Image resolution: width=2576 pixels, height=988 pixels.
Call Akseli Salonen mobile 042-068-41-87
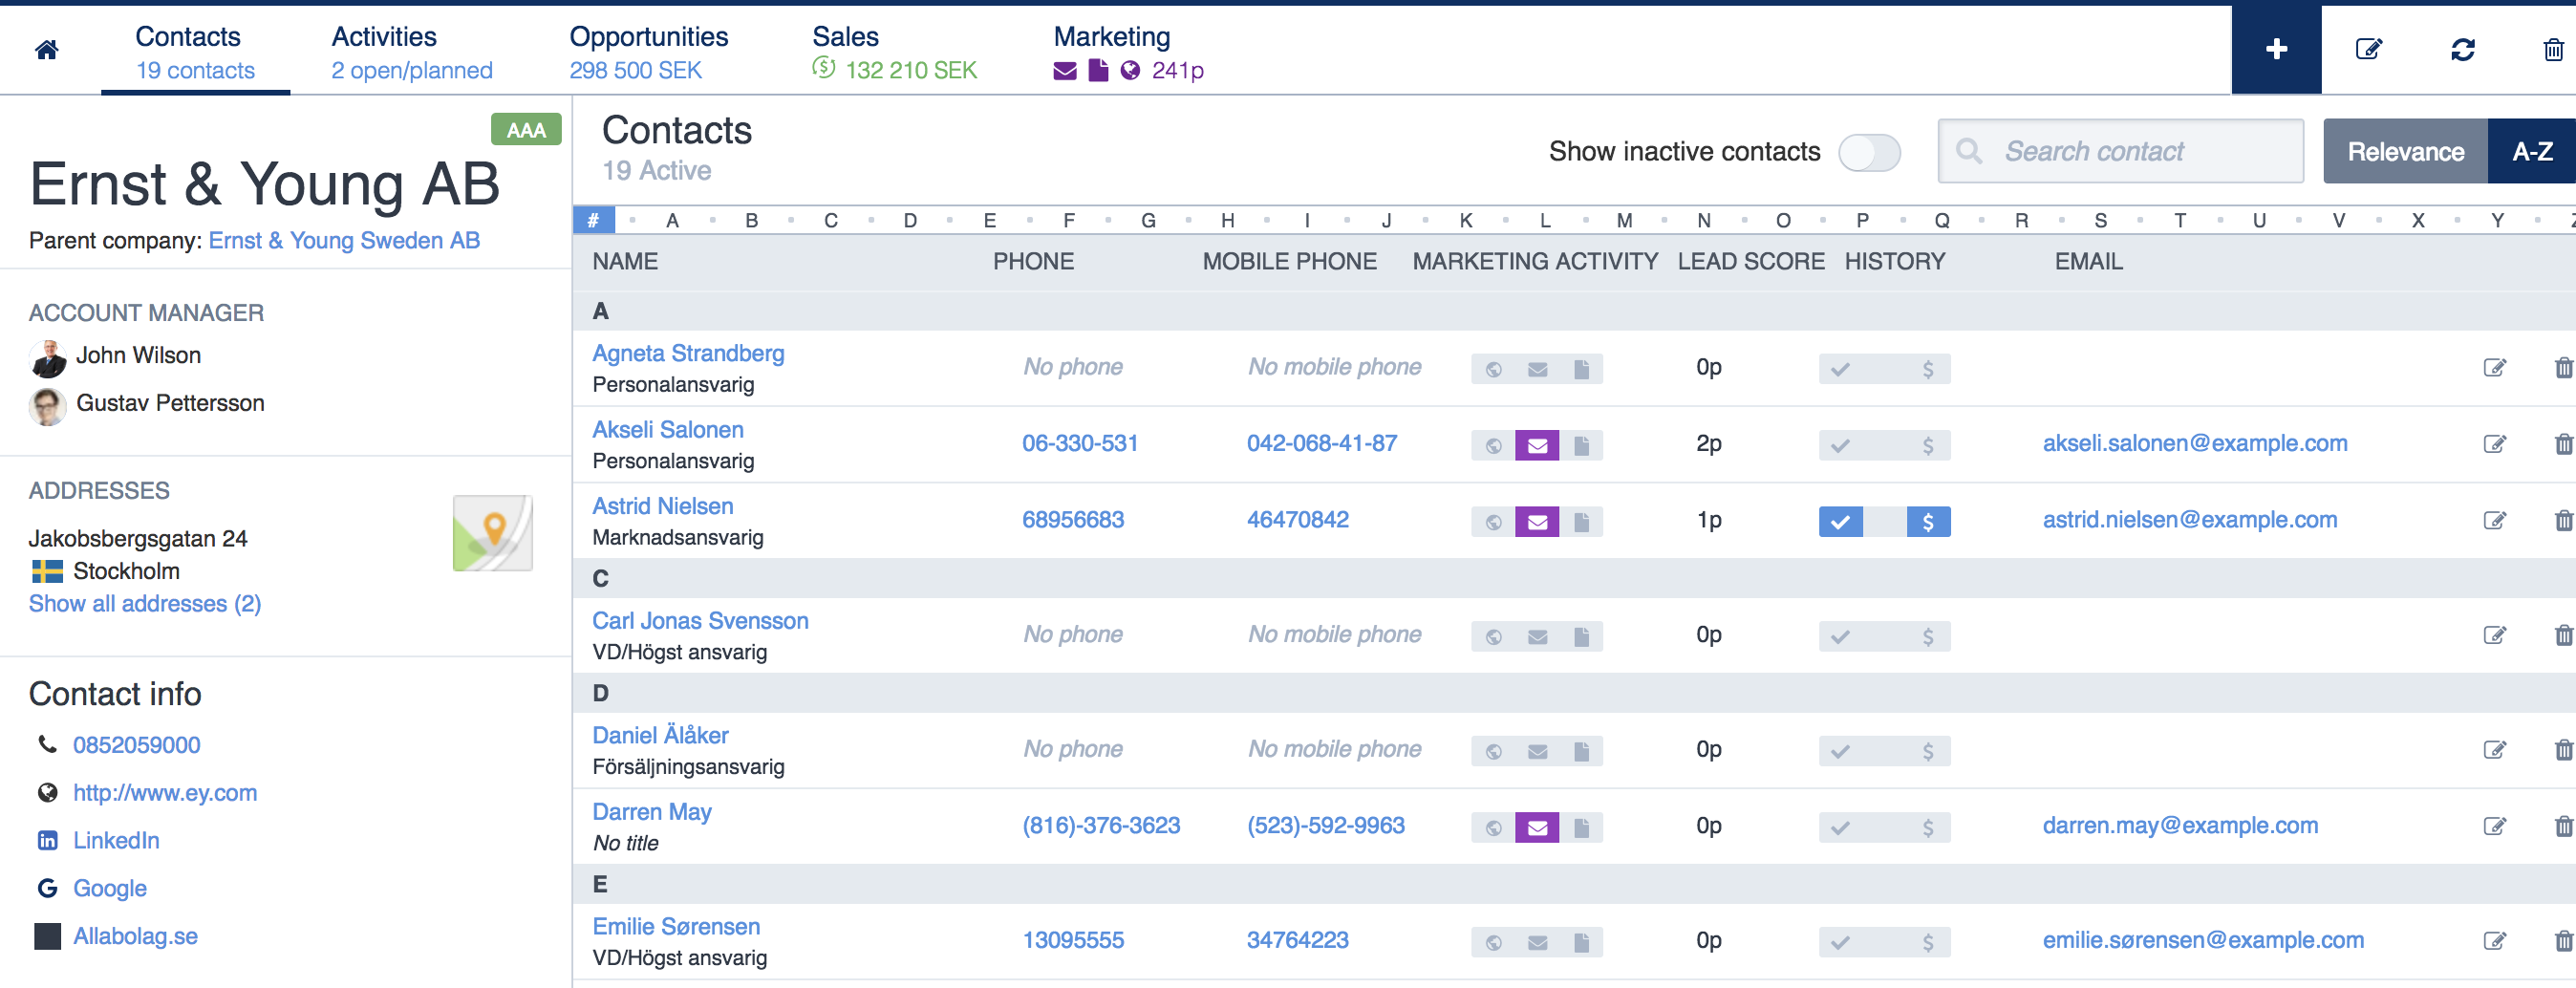[1322, 444]
